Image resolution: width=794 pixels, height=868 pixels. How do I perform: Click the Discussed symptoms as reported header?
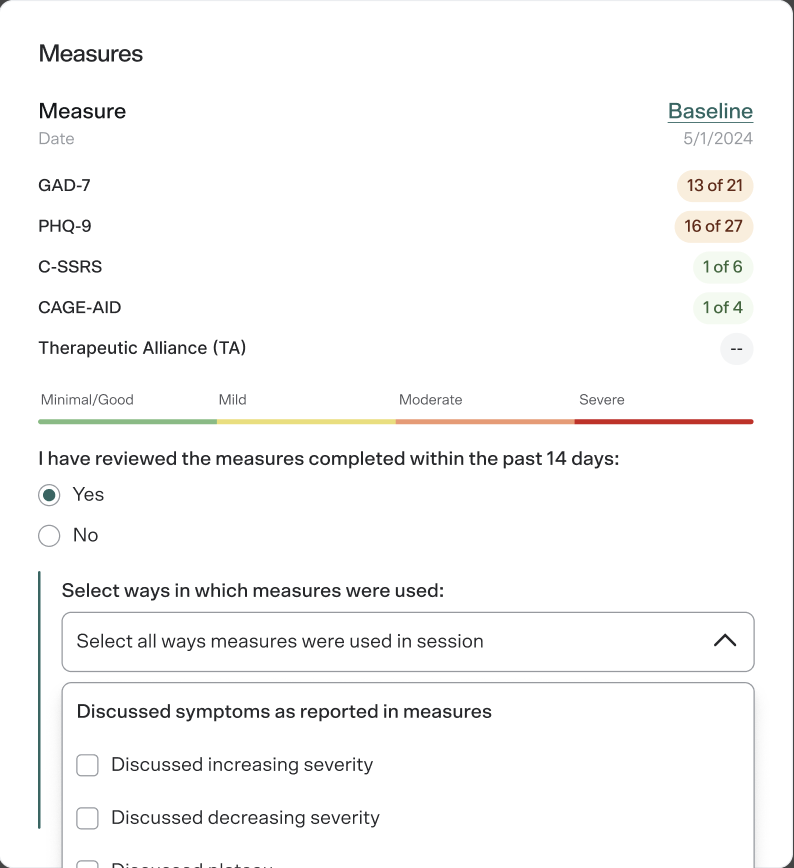[x=283, y=711]
